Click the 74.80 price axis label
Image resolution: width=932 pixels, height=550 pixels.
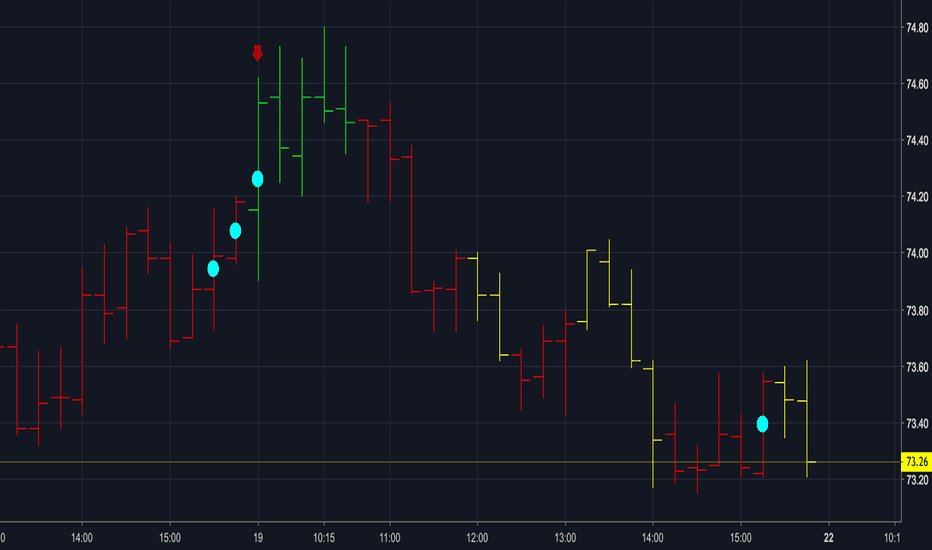pos(917,28)
